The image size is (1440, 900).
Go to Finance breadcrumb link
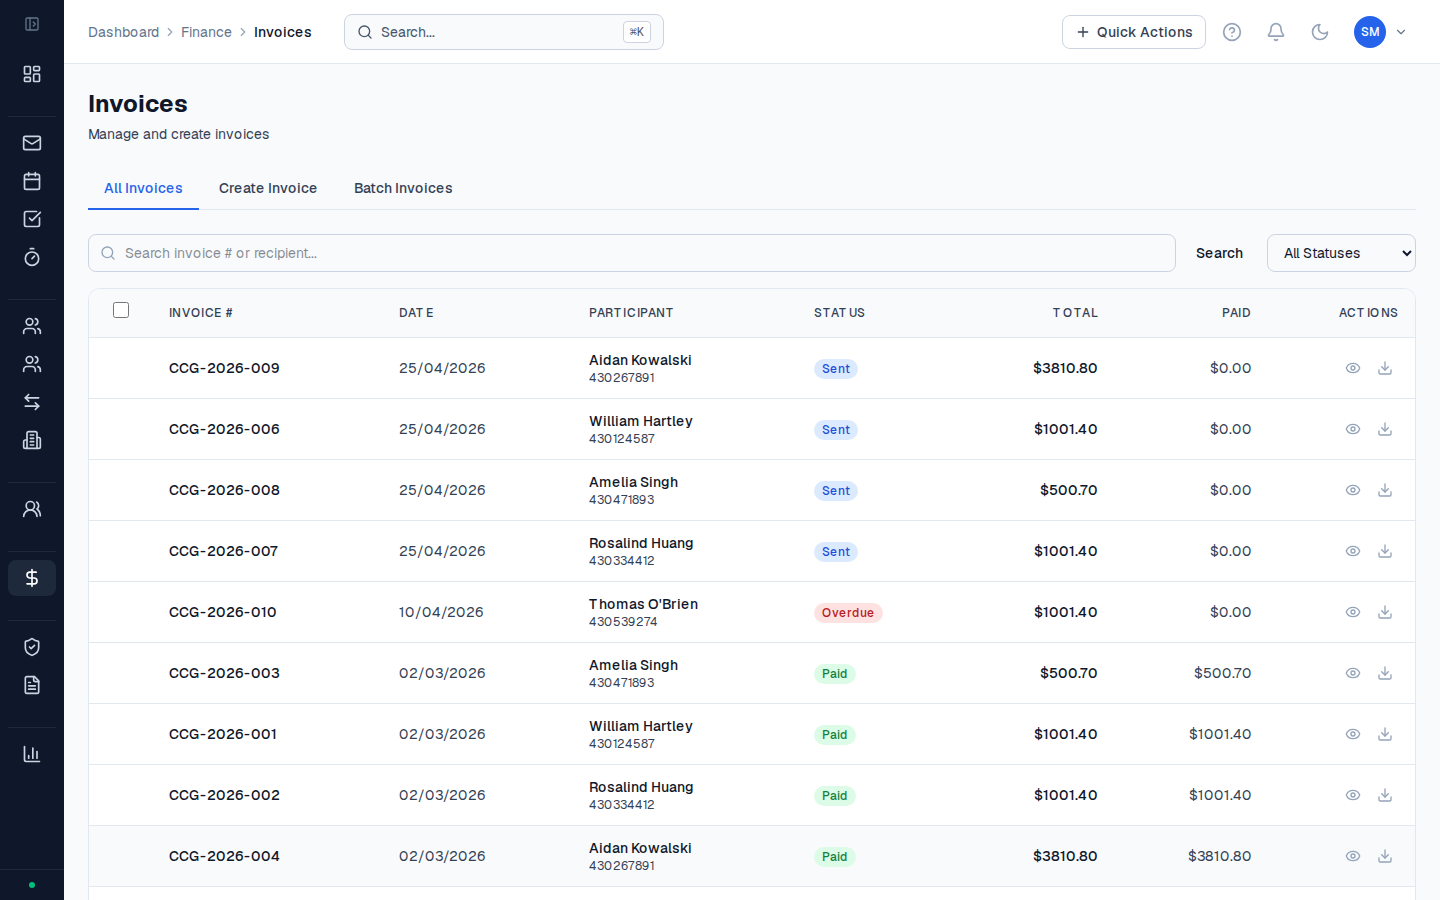206,32
